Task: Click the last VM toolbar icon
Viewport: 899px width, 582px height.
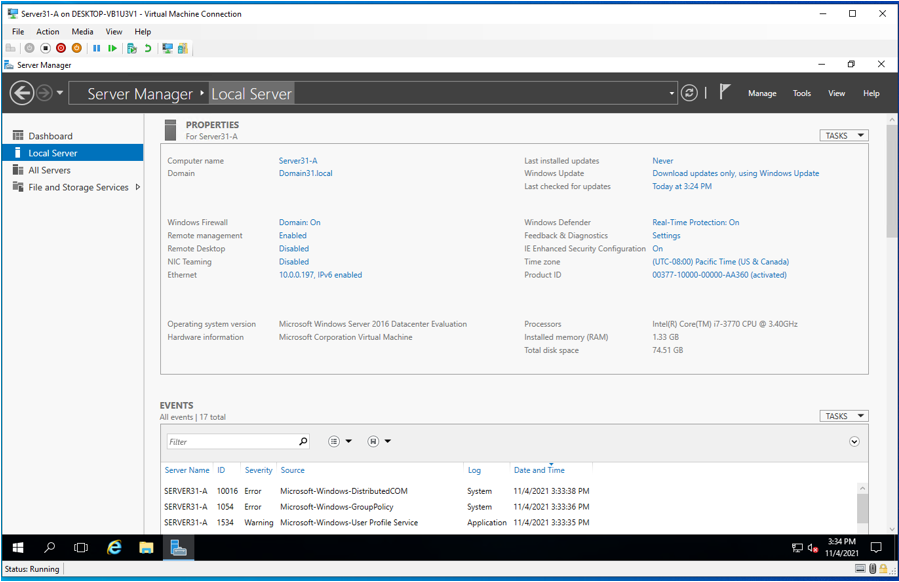Action: coord(183,49)
